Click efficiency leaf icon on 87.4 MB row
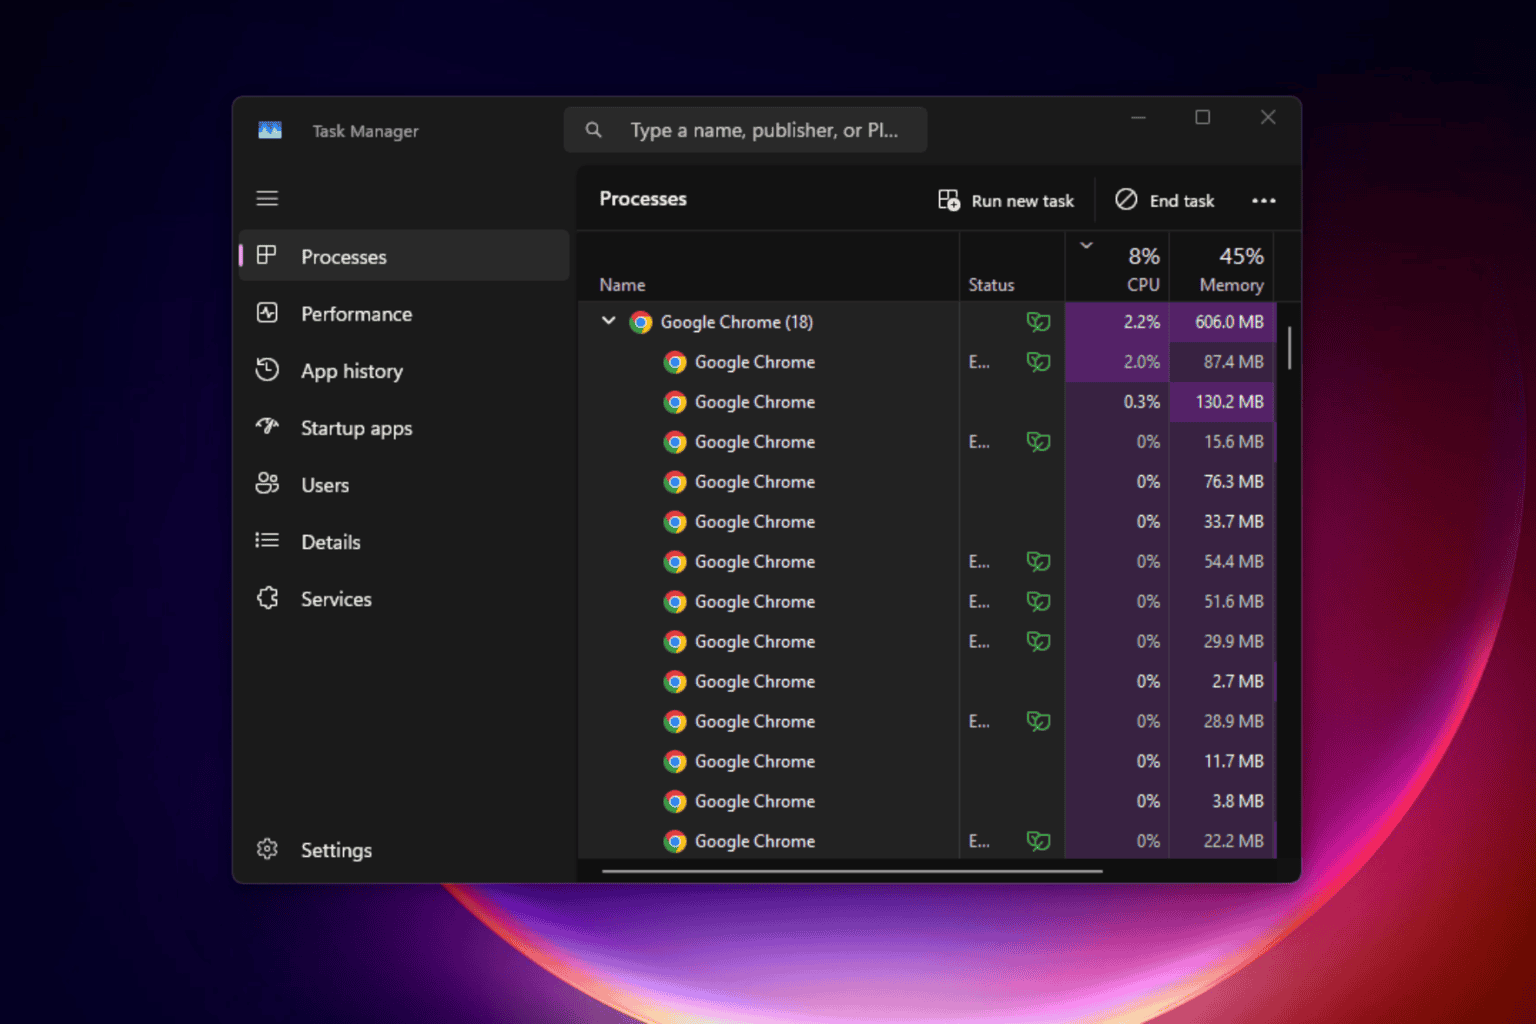The width and height of the screenshot is (1536, 1024). click(x=1038, y=362)
